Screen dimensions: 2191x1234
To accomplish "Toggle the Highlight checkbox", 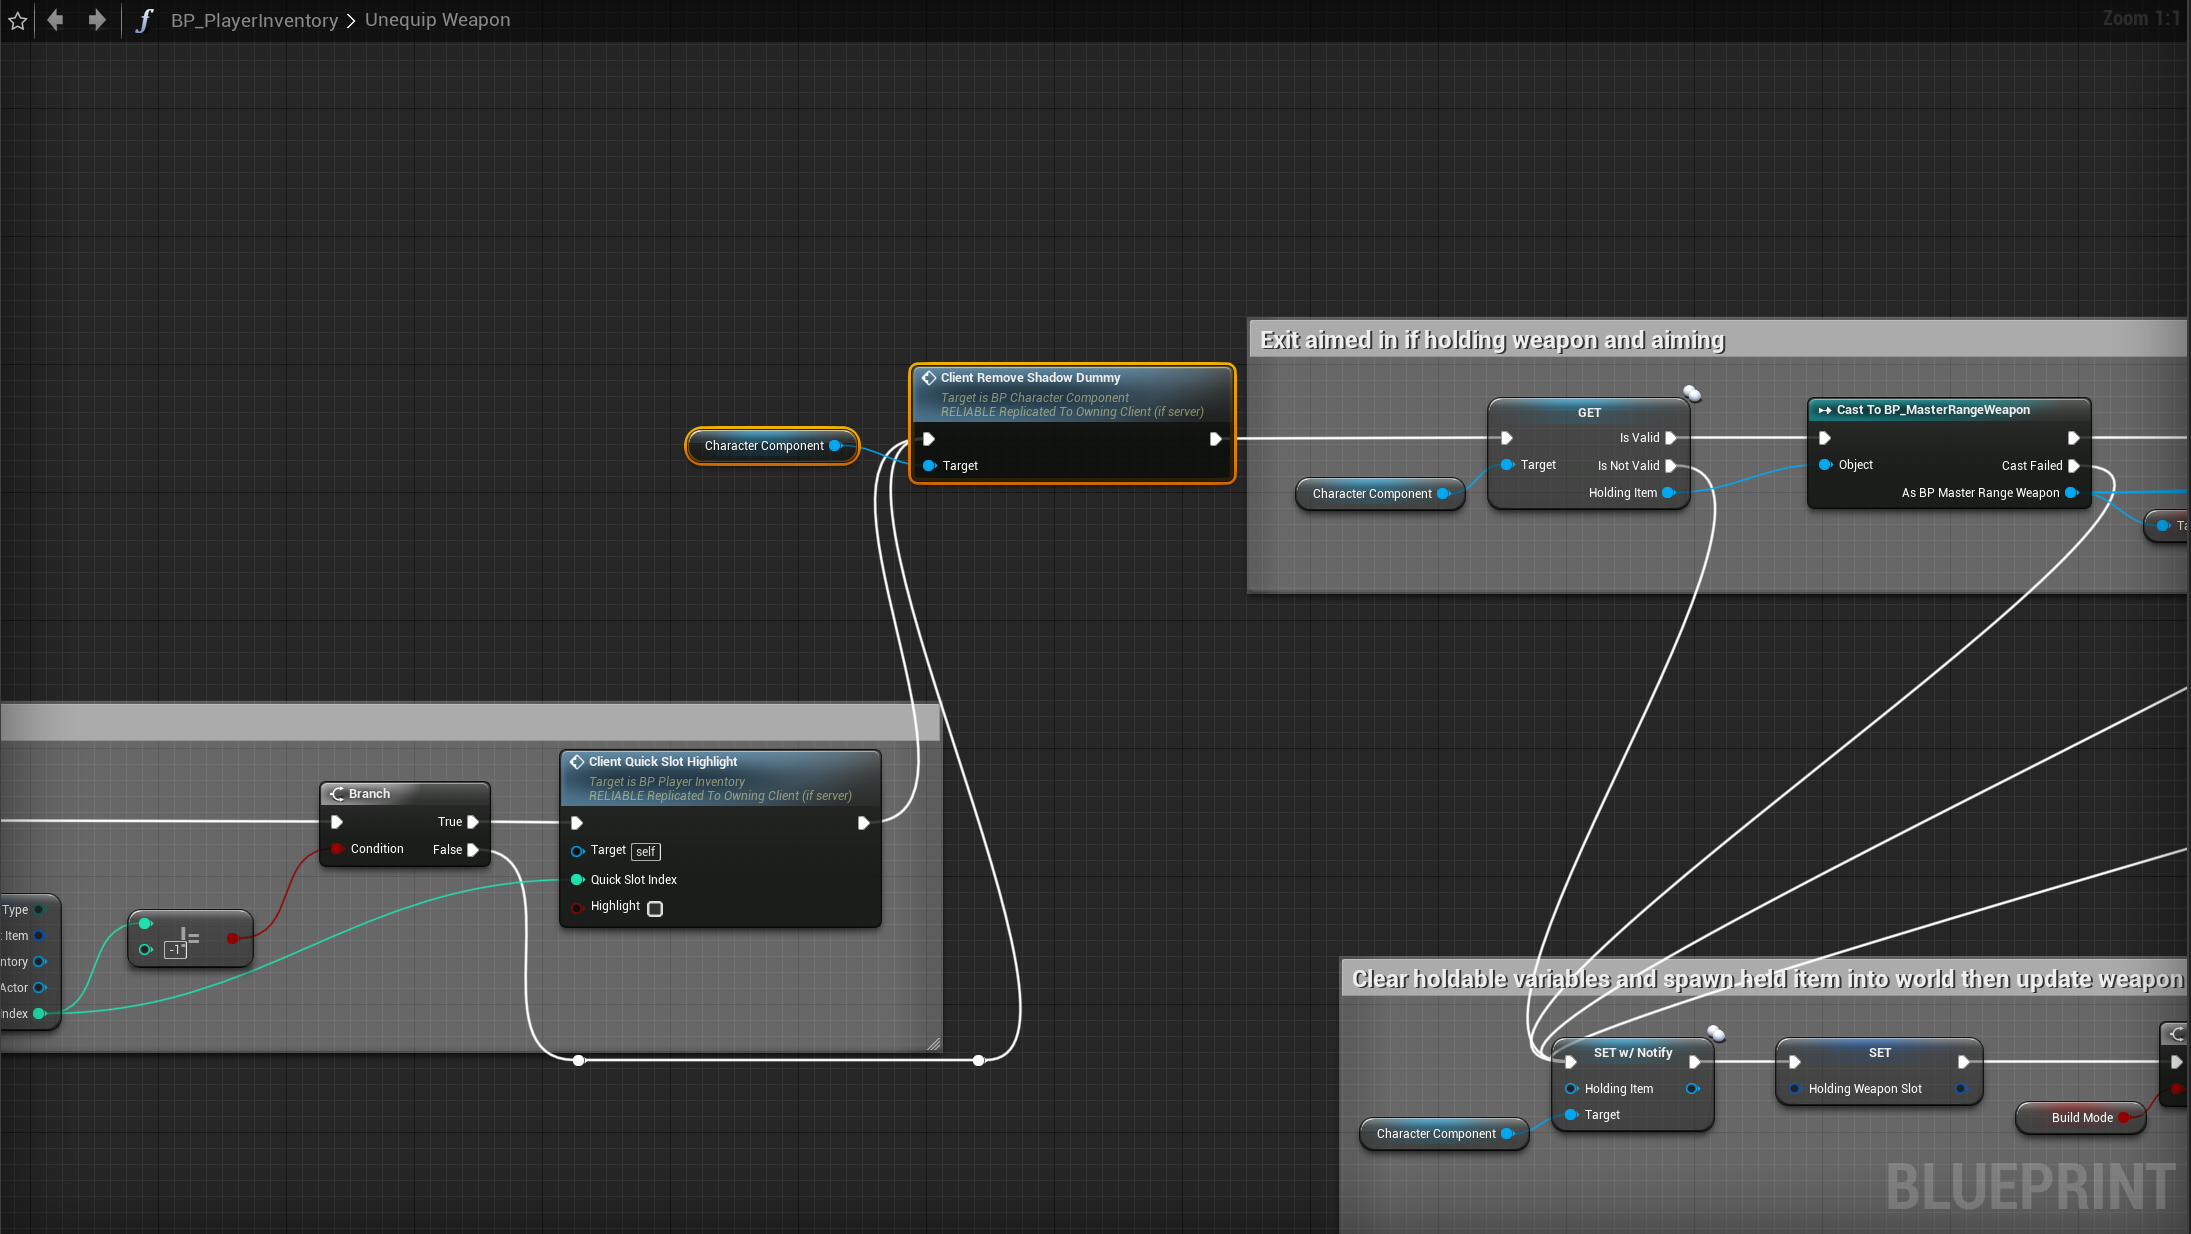I will click(x=655, y=909).
